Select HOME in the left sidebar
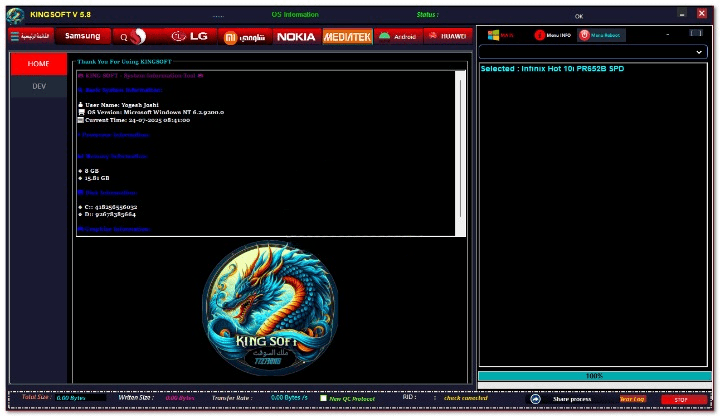The width and height of the screenshot is (720, 416). tap(39, 64)
